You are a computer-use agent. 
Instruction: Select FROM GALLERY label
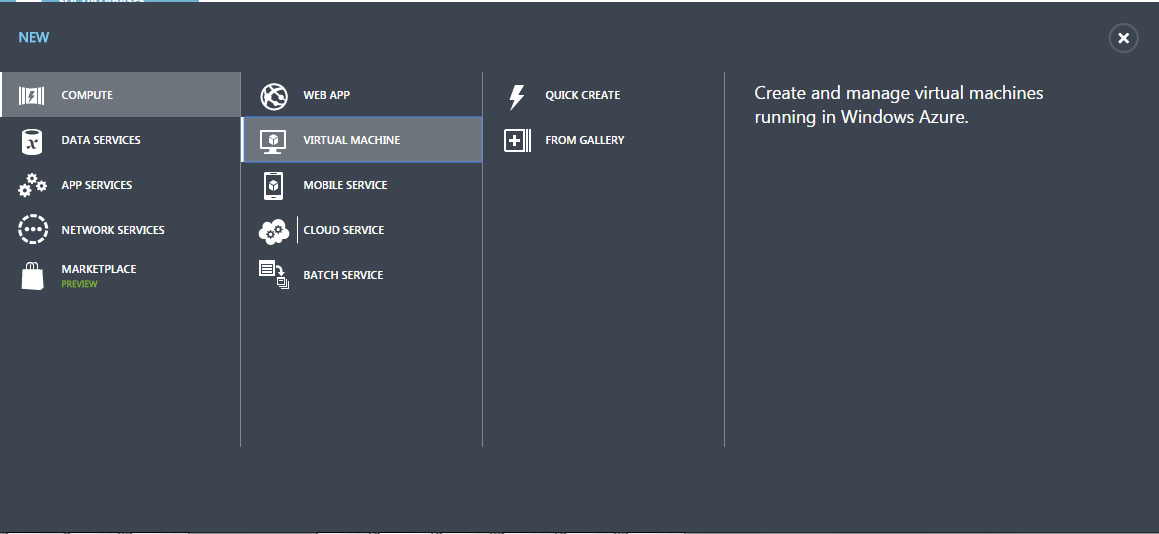pos(585,140)
